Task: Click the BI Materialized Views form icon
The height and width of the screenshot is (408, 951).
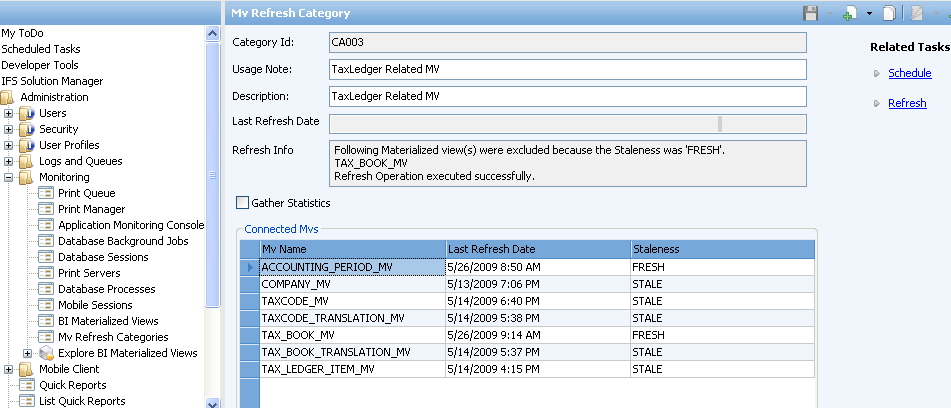Action: (x=46, y=321)
